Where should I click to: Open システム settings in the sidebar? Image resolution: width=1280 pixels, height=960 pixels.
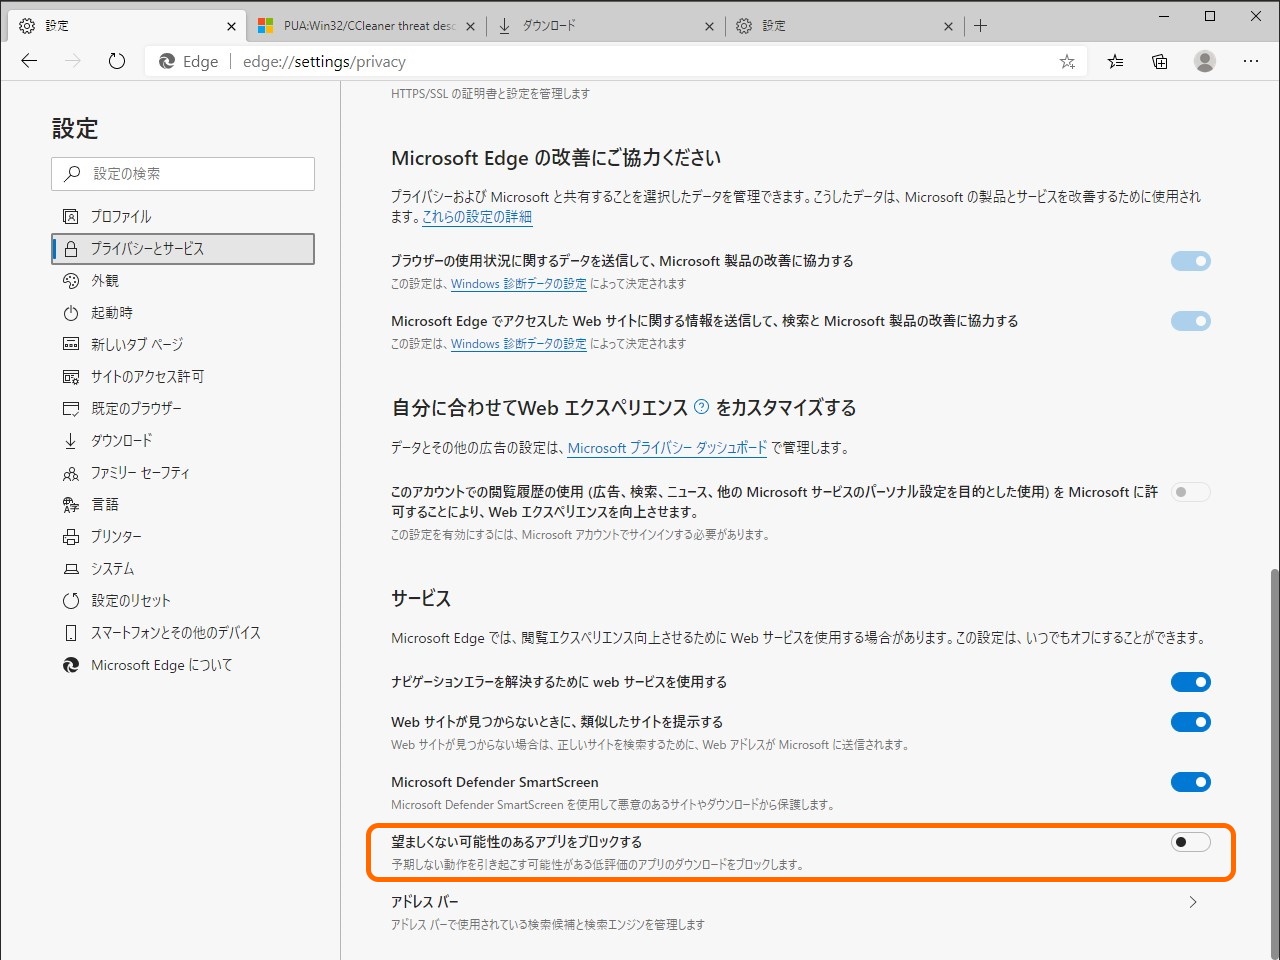pos(117,568)
